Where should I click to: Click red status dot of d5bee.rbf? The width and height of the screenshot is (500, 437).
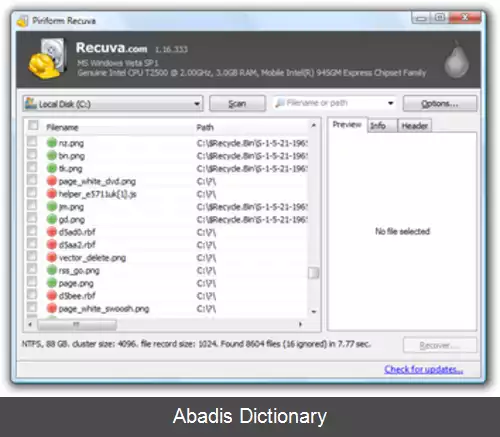click(52, 295)
